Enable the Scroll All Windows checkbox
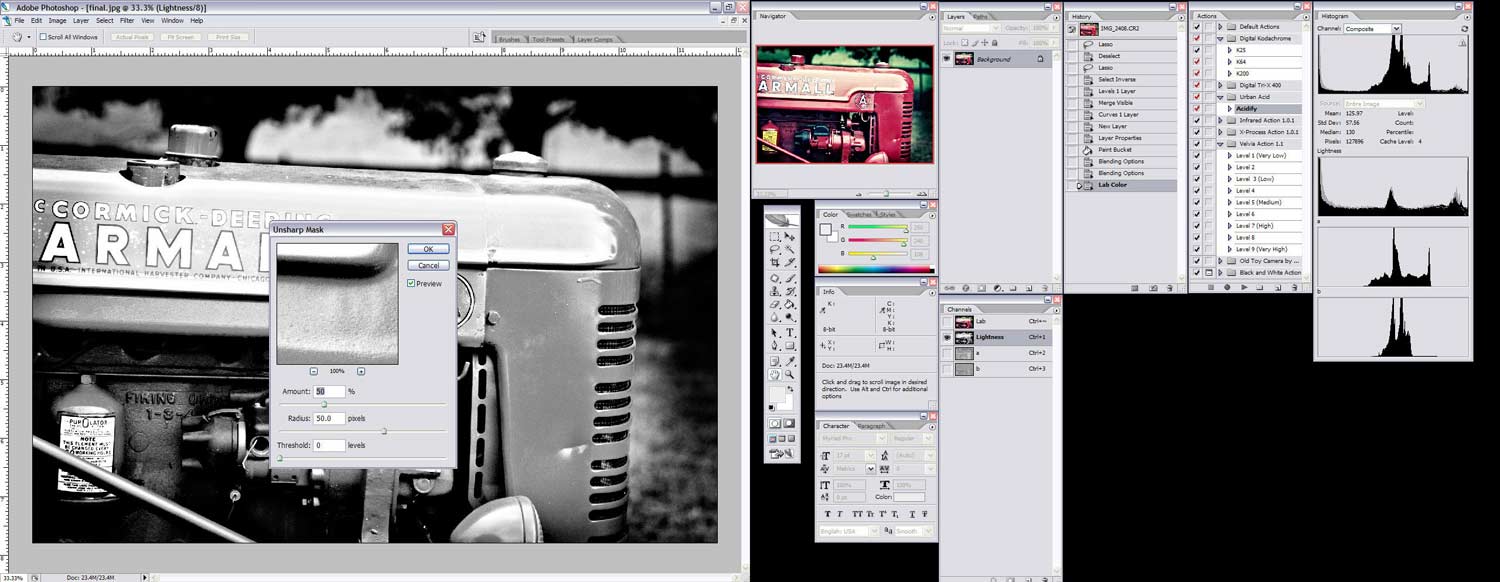 click(43, 37)
